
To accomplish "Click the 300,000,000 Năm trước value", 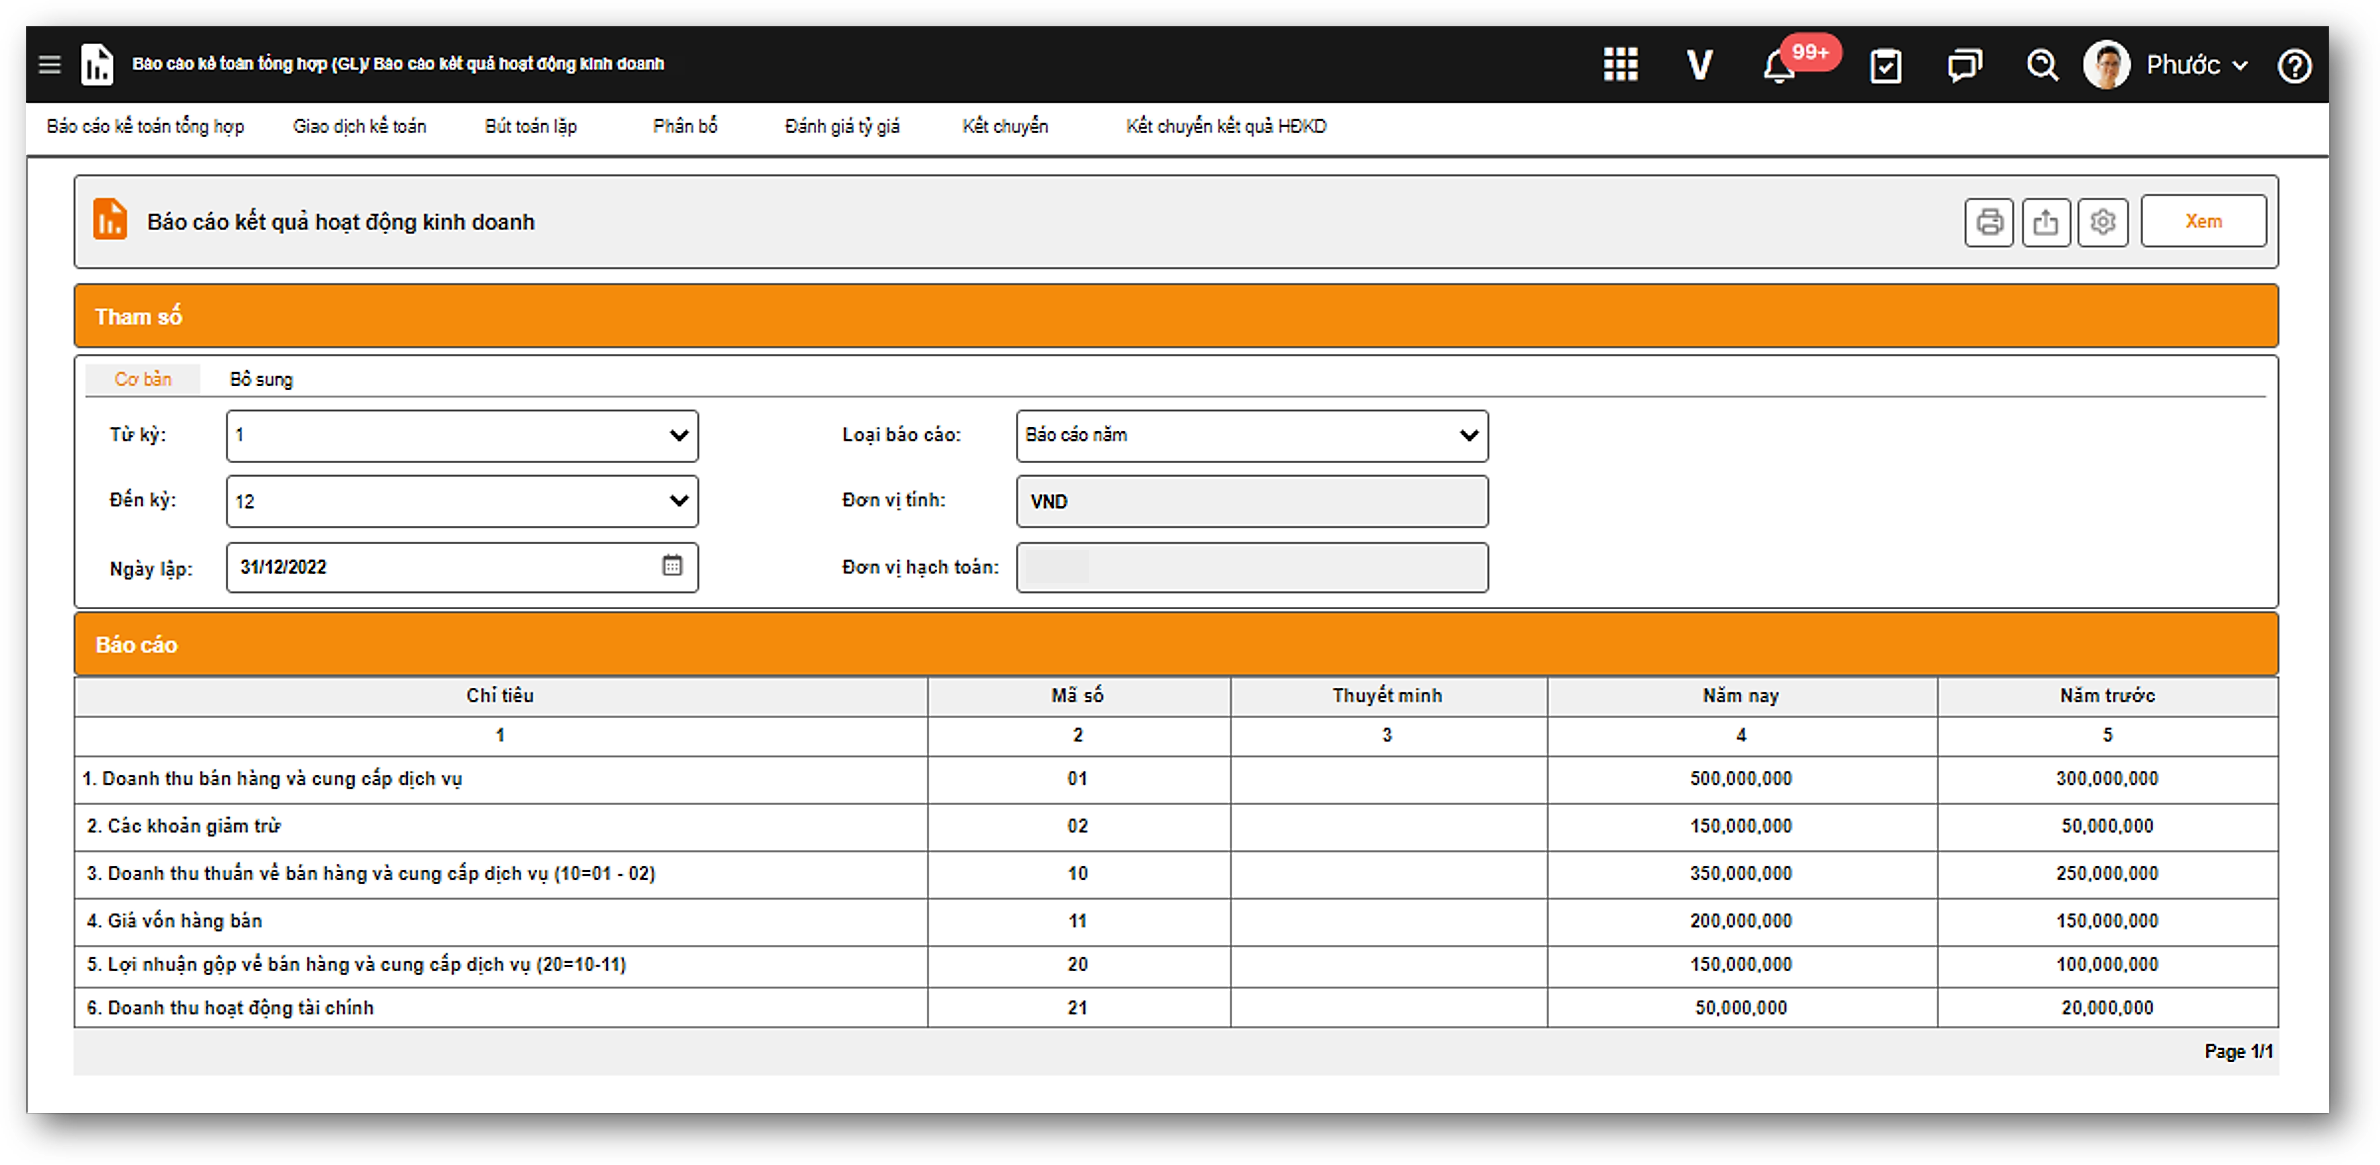I will coord(2107,779).
